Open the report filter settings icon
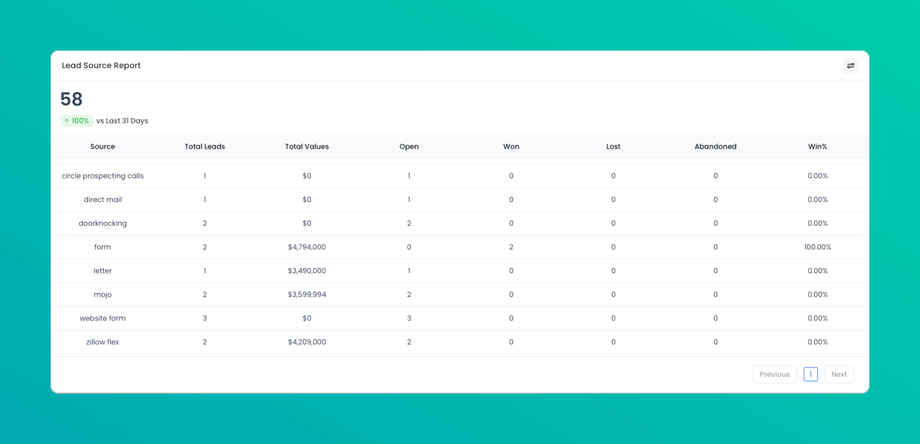This screenshot has height=444, width=920. pos(850,66)
